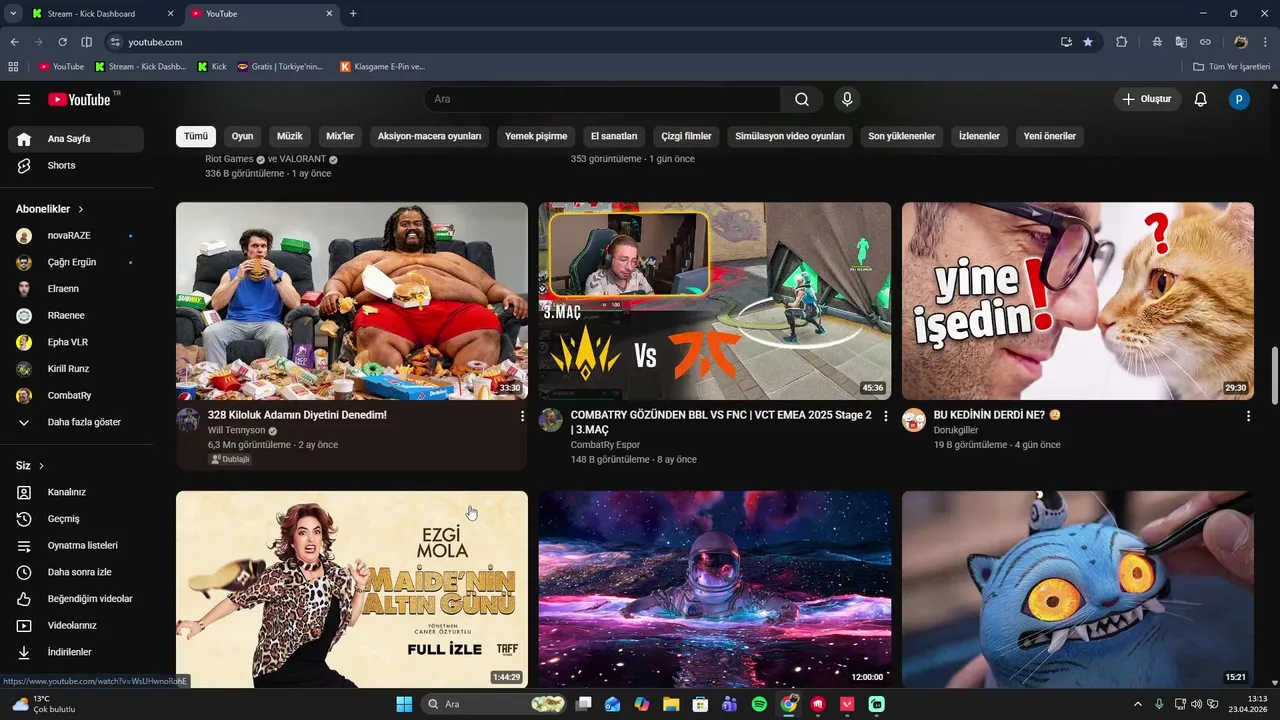Click the YouTube search input field

click(x=603, y=99)
